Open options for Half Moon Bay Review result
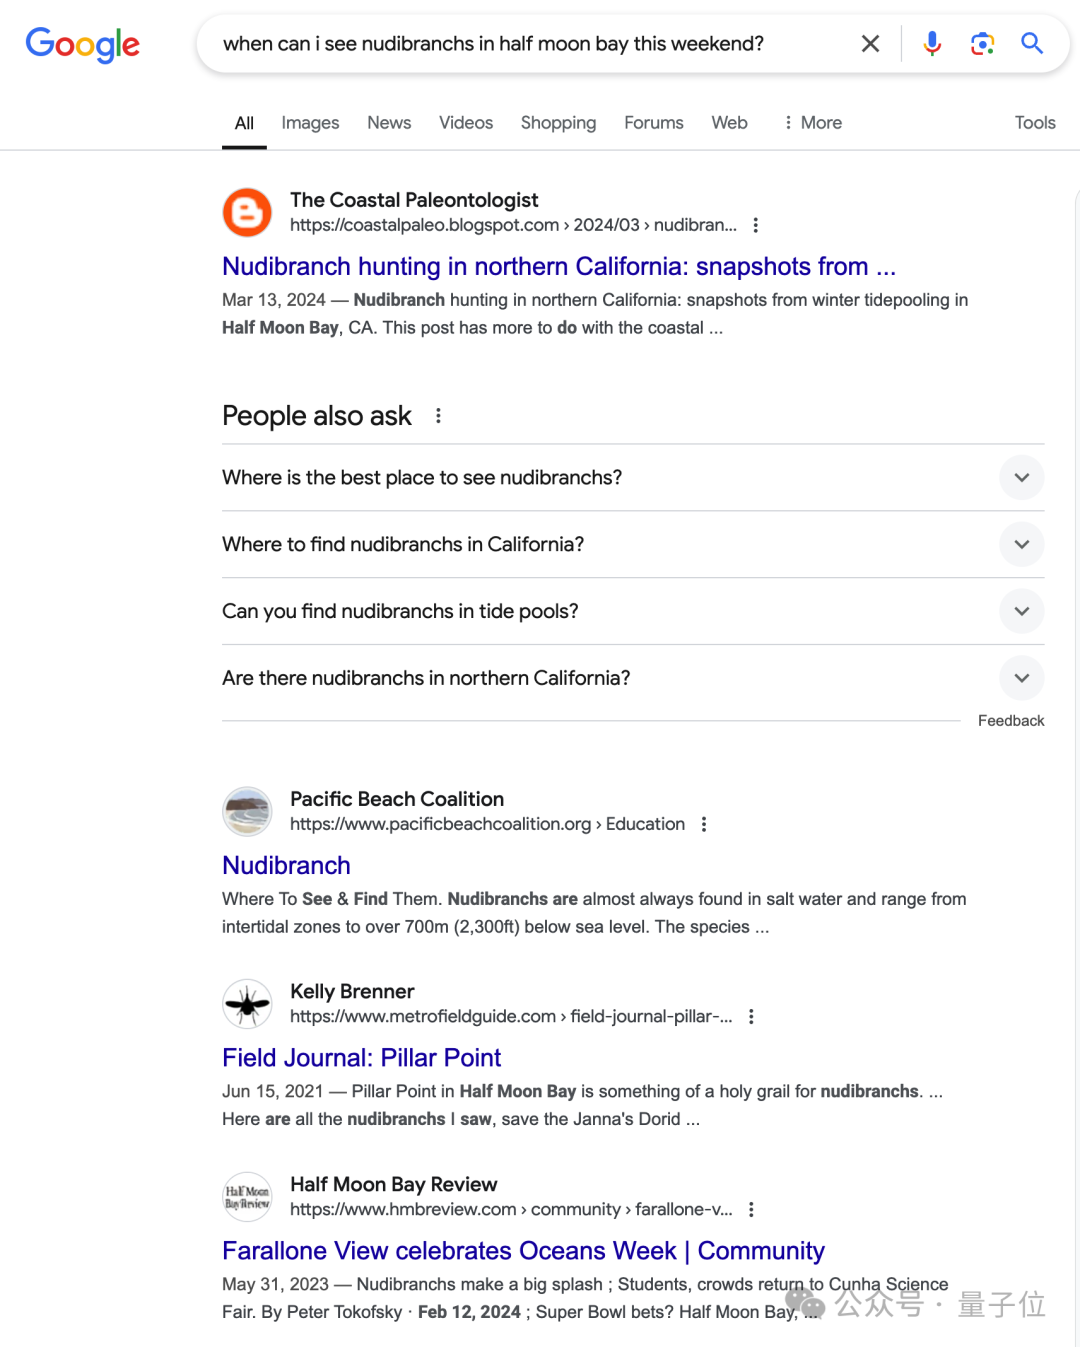Screen dimensions: 1080x1347 tap(751, 1209)
